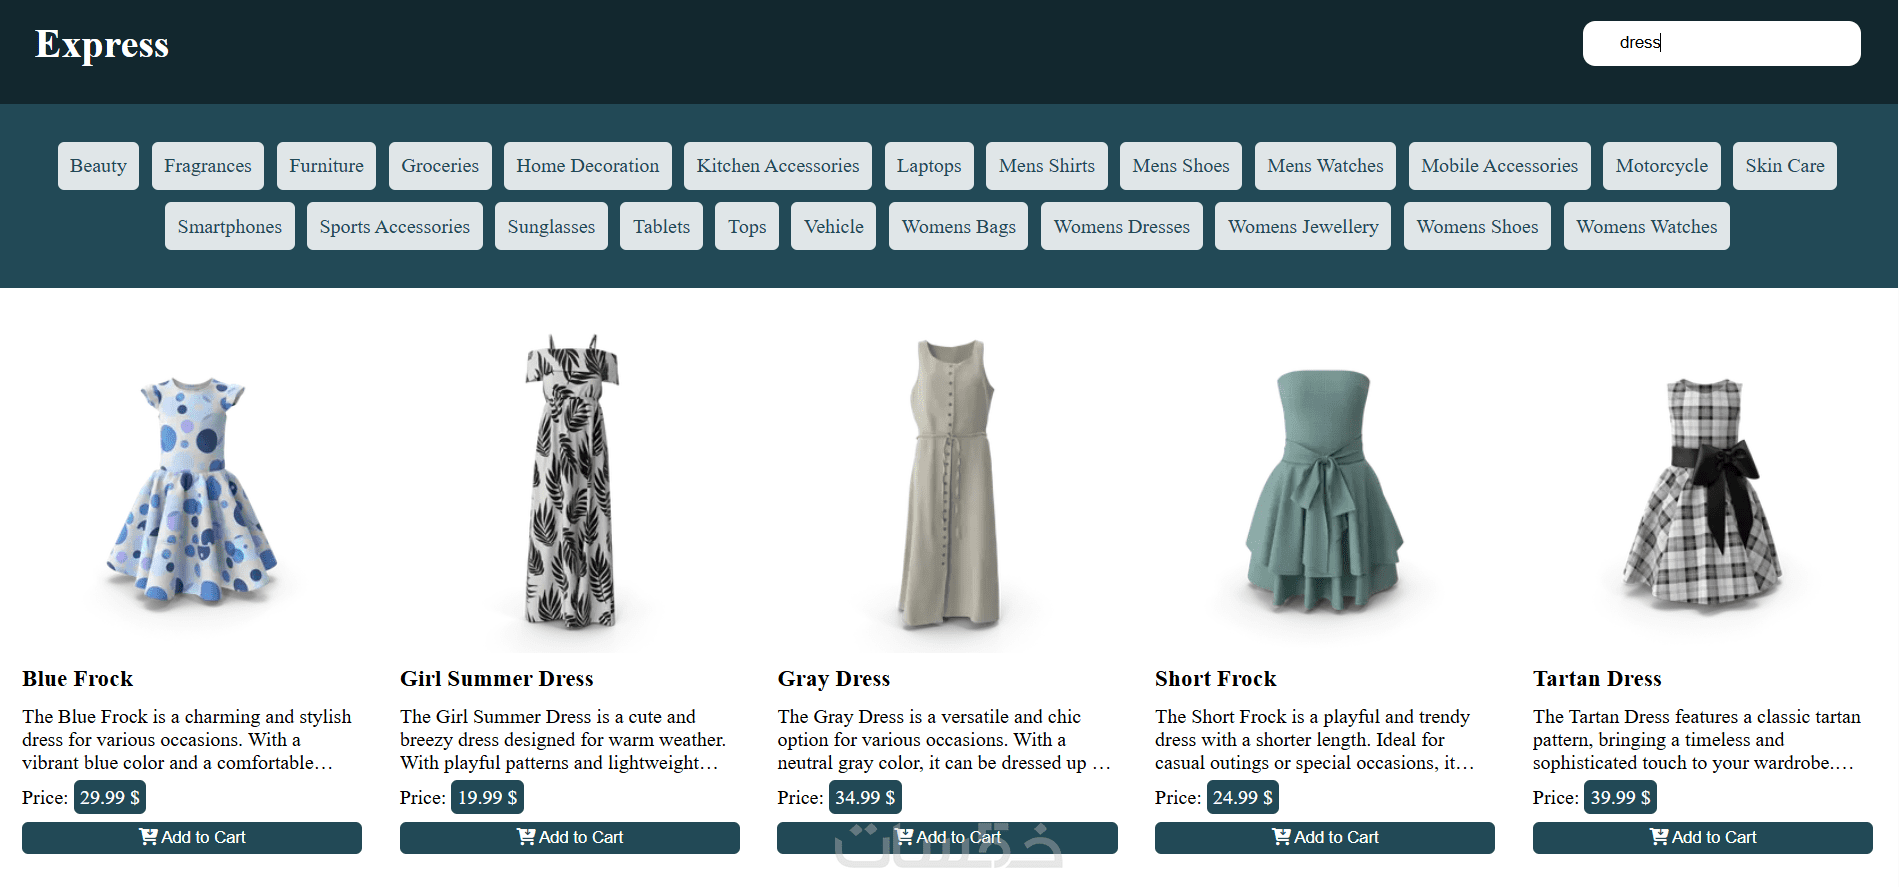Choose the Kitchen Accessories category
Image resolution: width=1899 pixels, height=887 pixels.
point(778,166)
